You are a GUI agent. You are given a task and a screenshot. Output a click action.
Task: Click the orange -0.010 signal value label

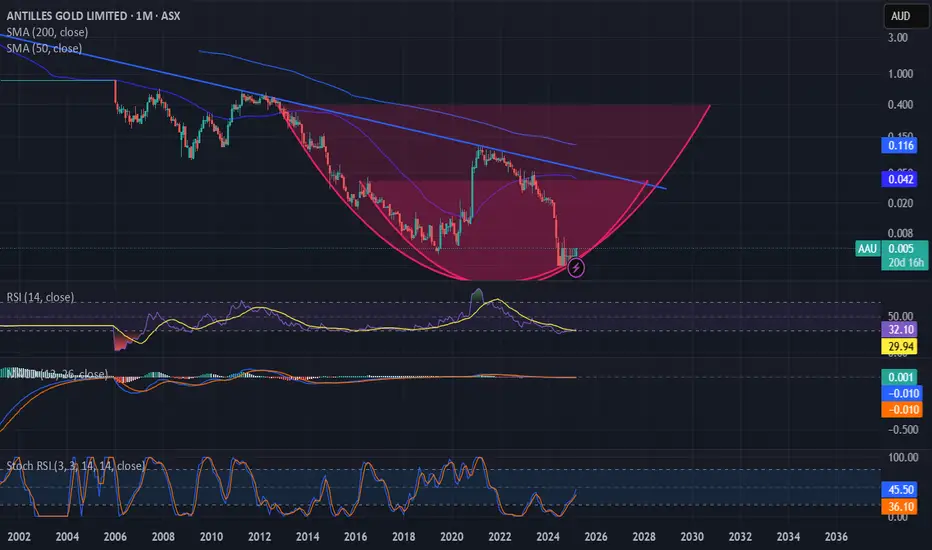(903, 409)
